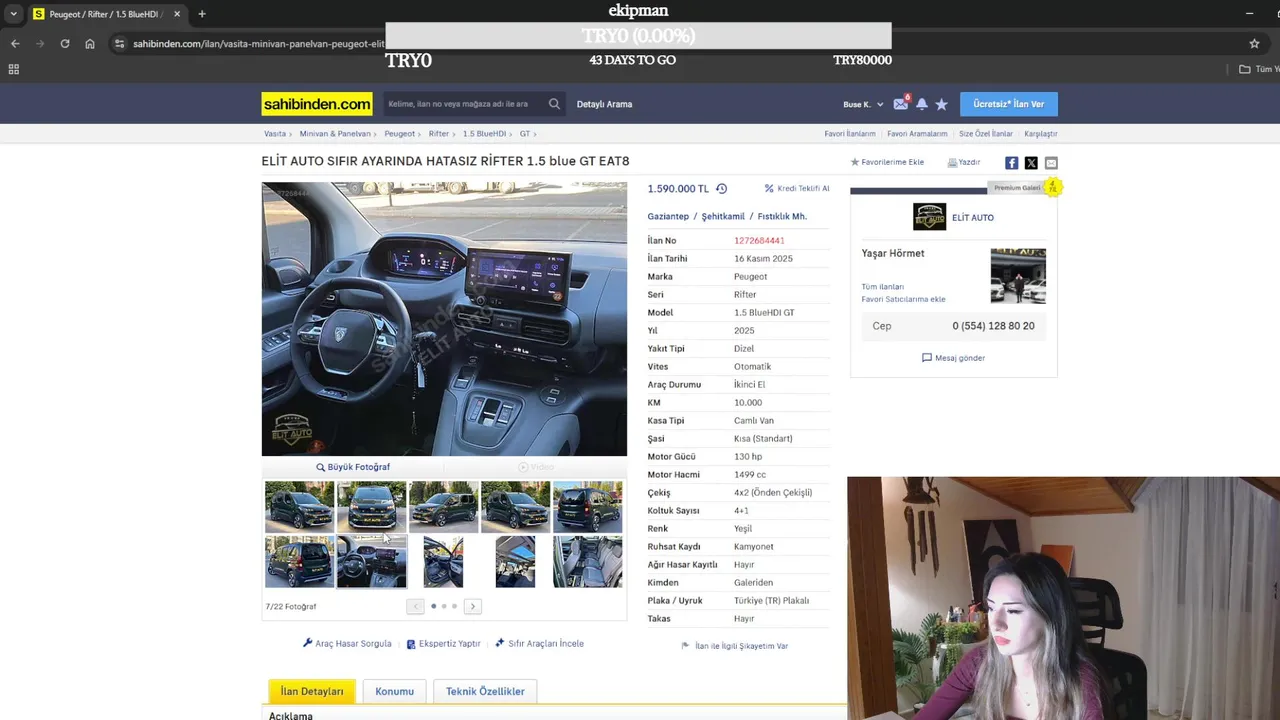Click GT breadcrumb

(525, 133)
